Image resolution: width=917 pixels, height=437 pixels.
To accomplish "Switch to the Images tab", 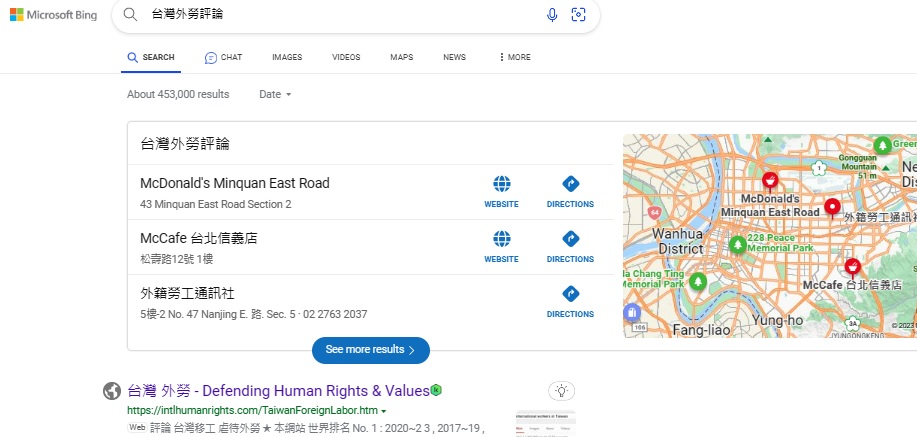I will tap(287, 57).
